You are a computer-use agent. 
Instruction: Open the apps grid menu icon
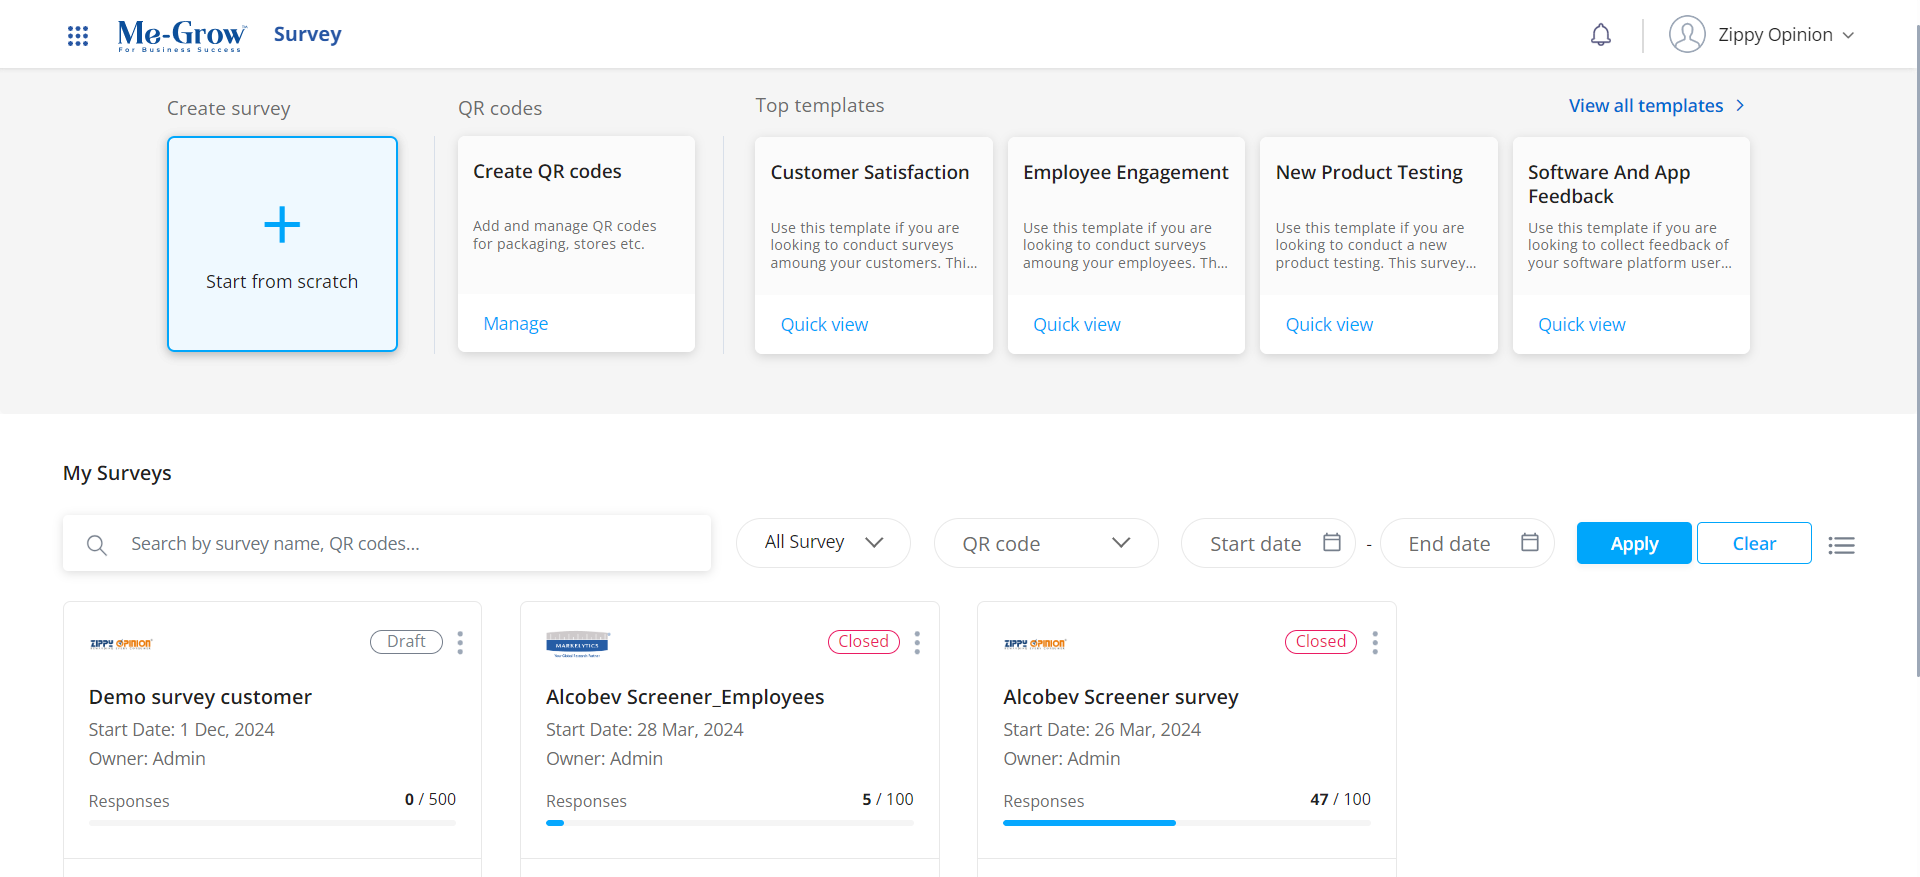pyautogui.click(x=78, y=36)
